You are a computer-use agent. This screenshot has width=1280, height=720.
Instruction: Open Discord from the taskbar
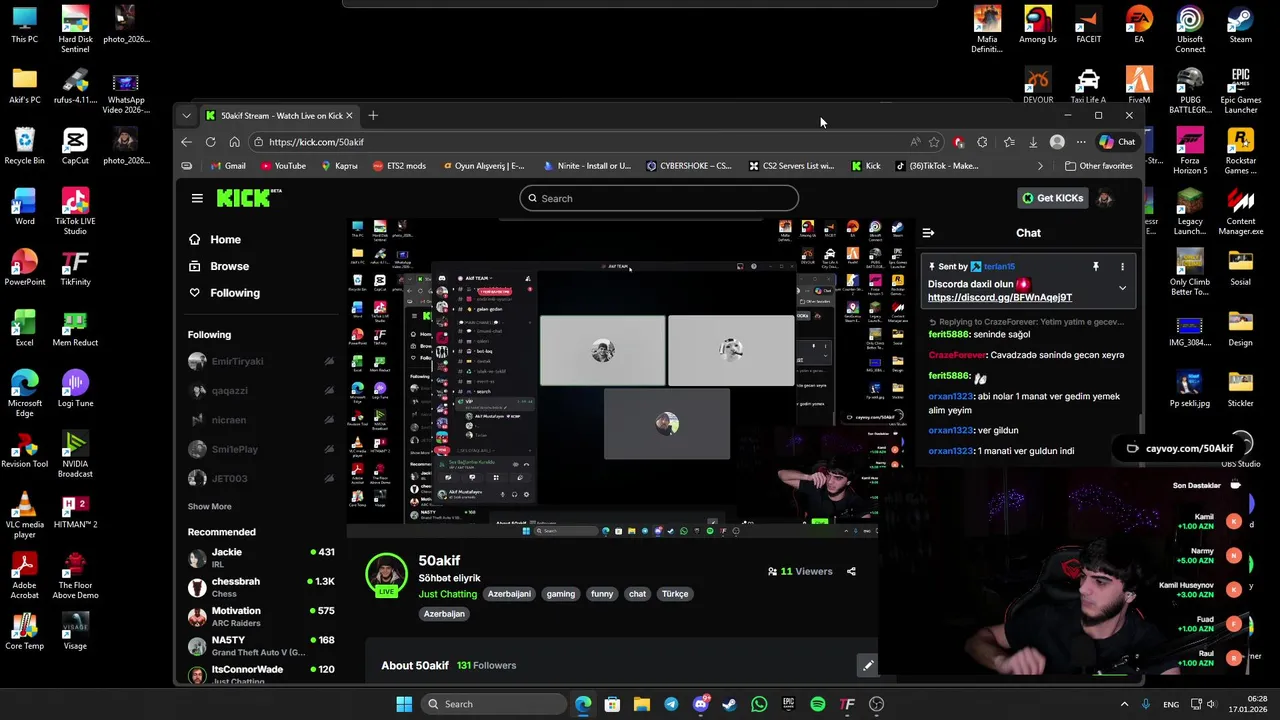(x=700, y=704)
